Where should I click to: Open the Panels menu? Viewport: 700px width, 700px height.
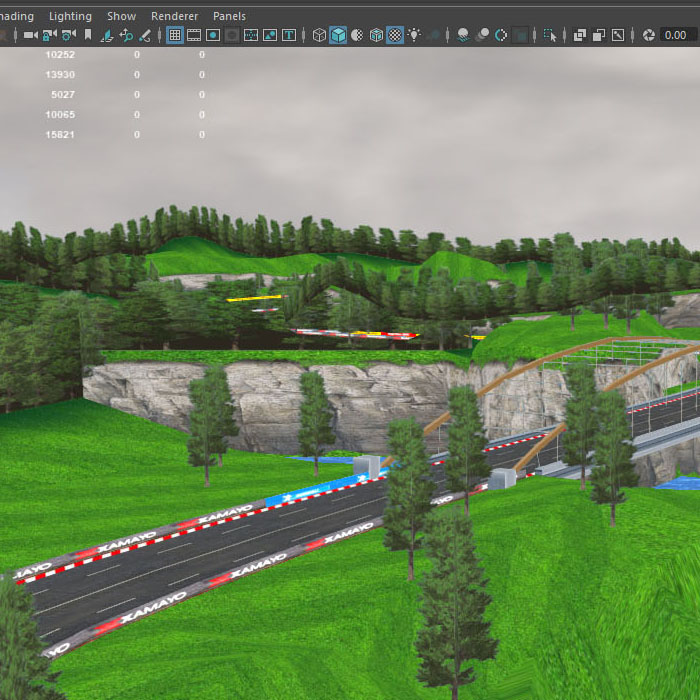[229, 16]
